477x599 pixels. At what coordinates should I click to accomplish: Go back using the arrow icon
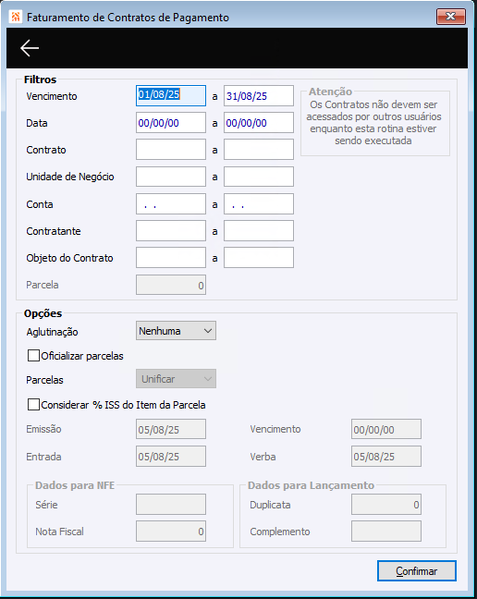(29, 48)
